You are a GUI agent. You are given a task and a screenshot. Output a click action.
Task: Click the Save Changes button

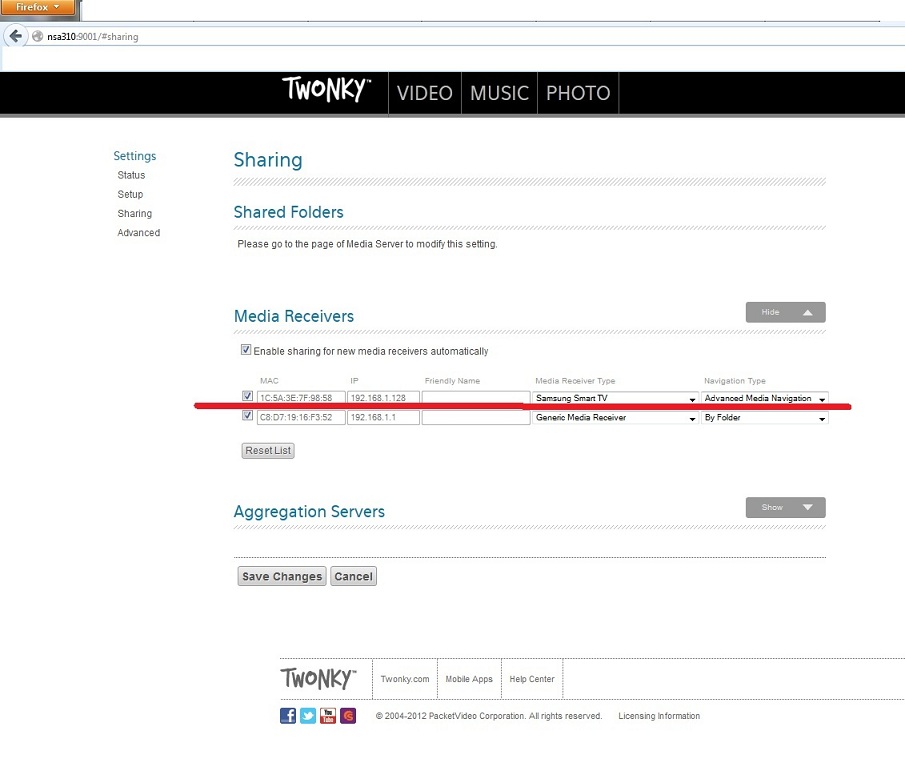click(282, 577)
